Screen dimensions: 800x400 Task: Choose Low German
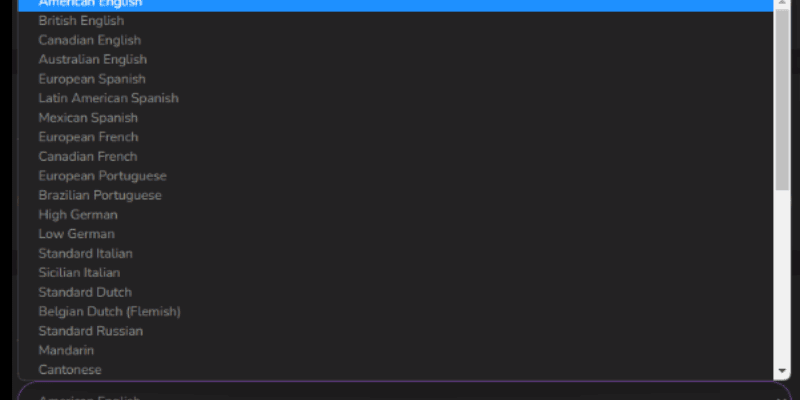click(x=395, y=234)
